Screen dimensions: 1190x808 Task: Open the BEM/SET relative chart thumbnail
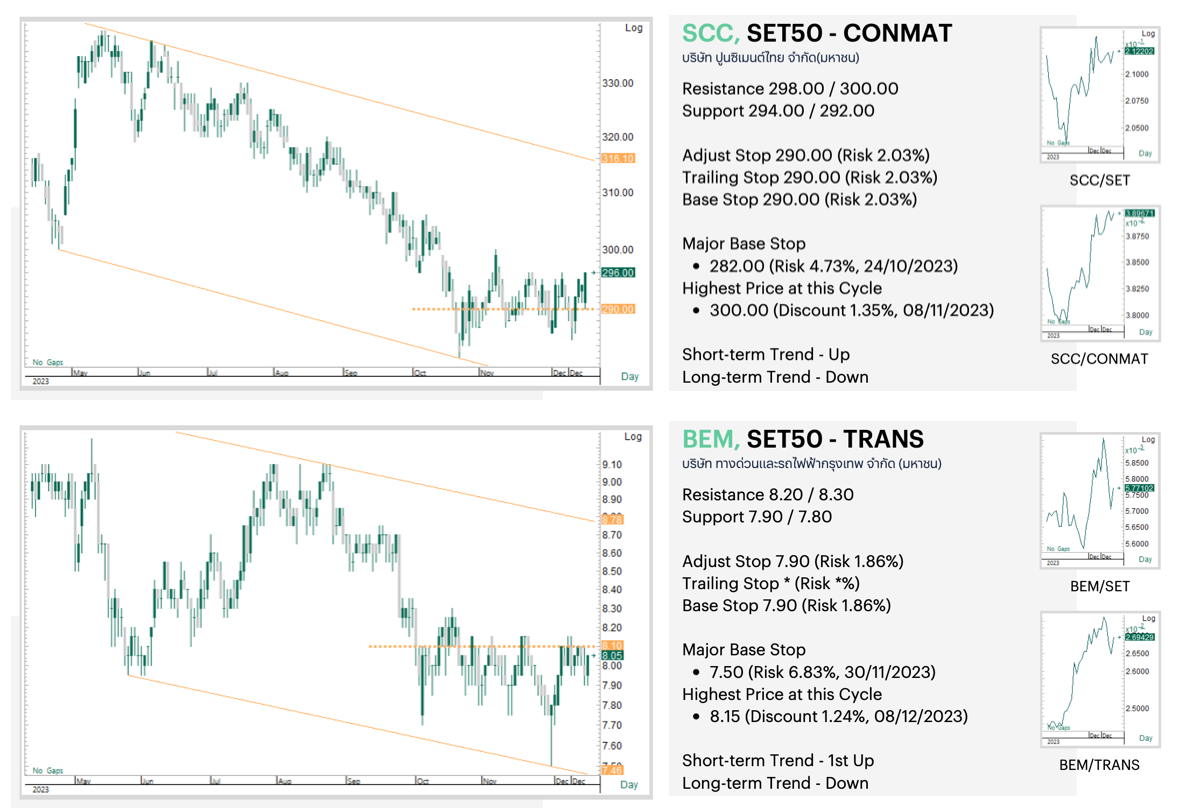[x=1100, y=501]
